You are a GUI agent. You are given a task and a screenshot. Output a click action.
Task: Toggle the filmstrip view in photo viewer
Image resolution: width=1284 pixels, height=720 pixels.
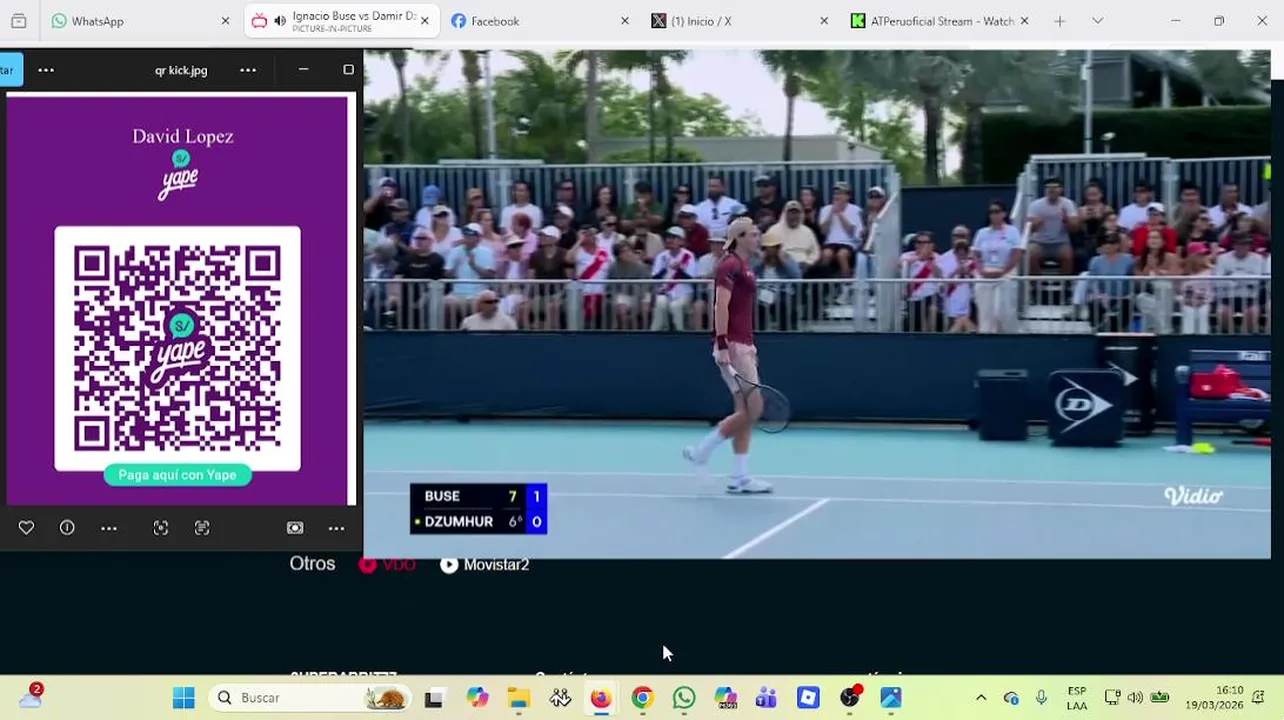pos(295,528)
